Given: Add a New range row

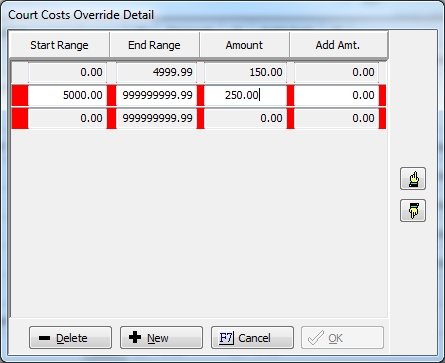Looking at the screenshot, I should (x=161, y=338).
